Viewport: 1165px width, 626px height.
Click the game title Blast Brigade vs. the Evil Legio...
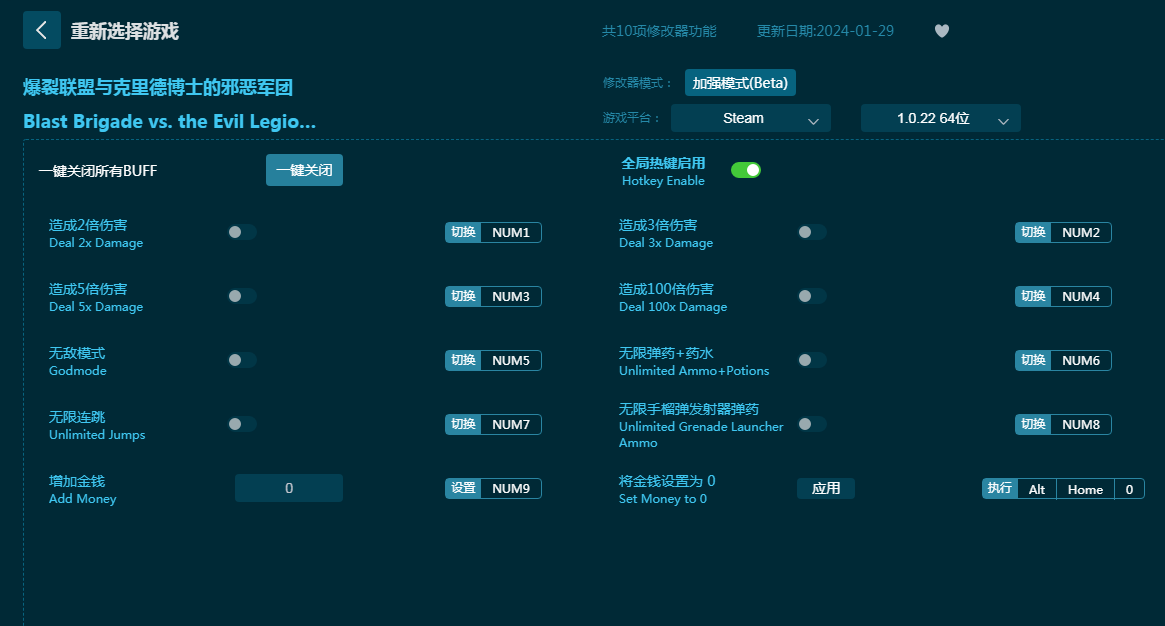[x=169, y=121]
